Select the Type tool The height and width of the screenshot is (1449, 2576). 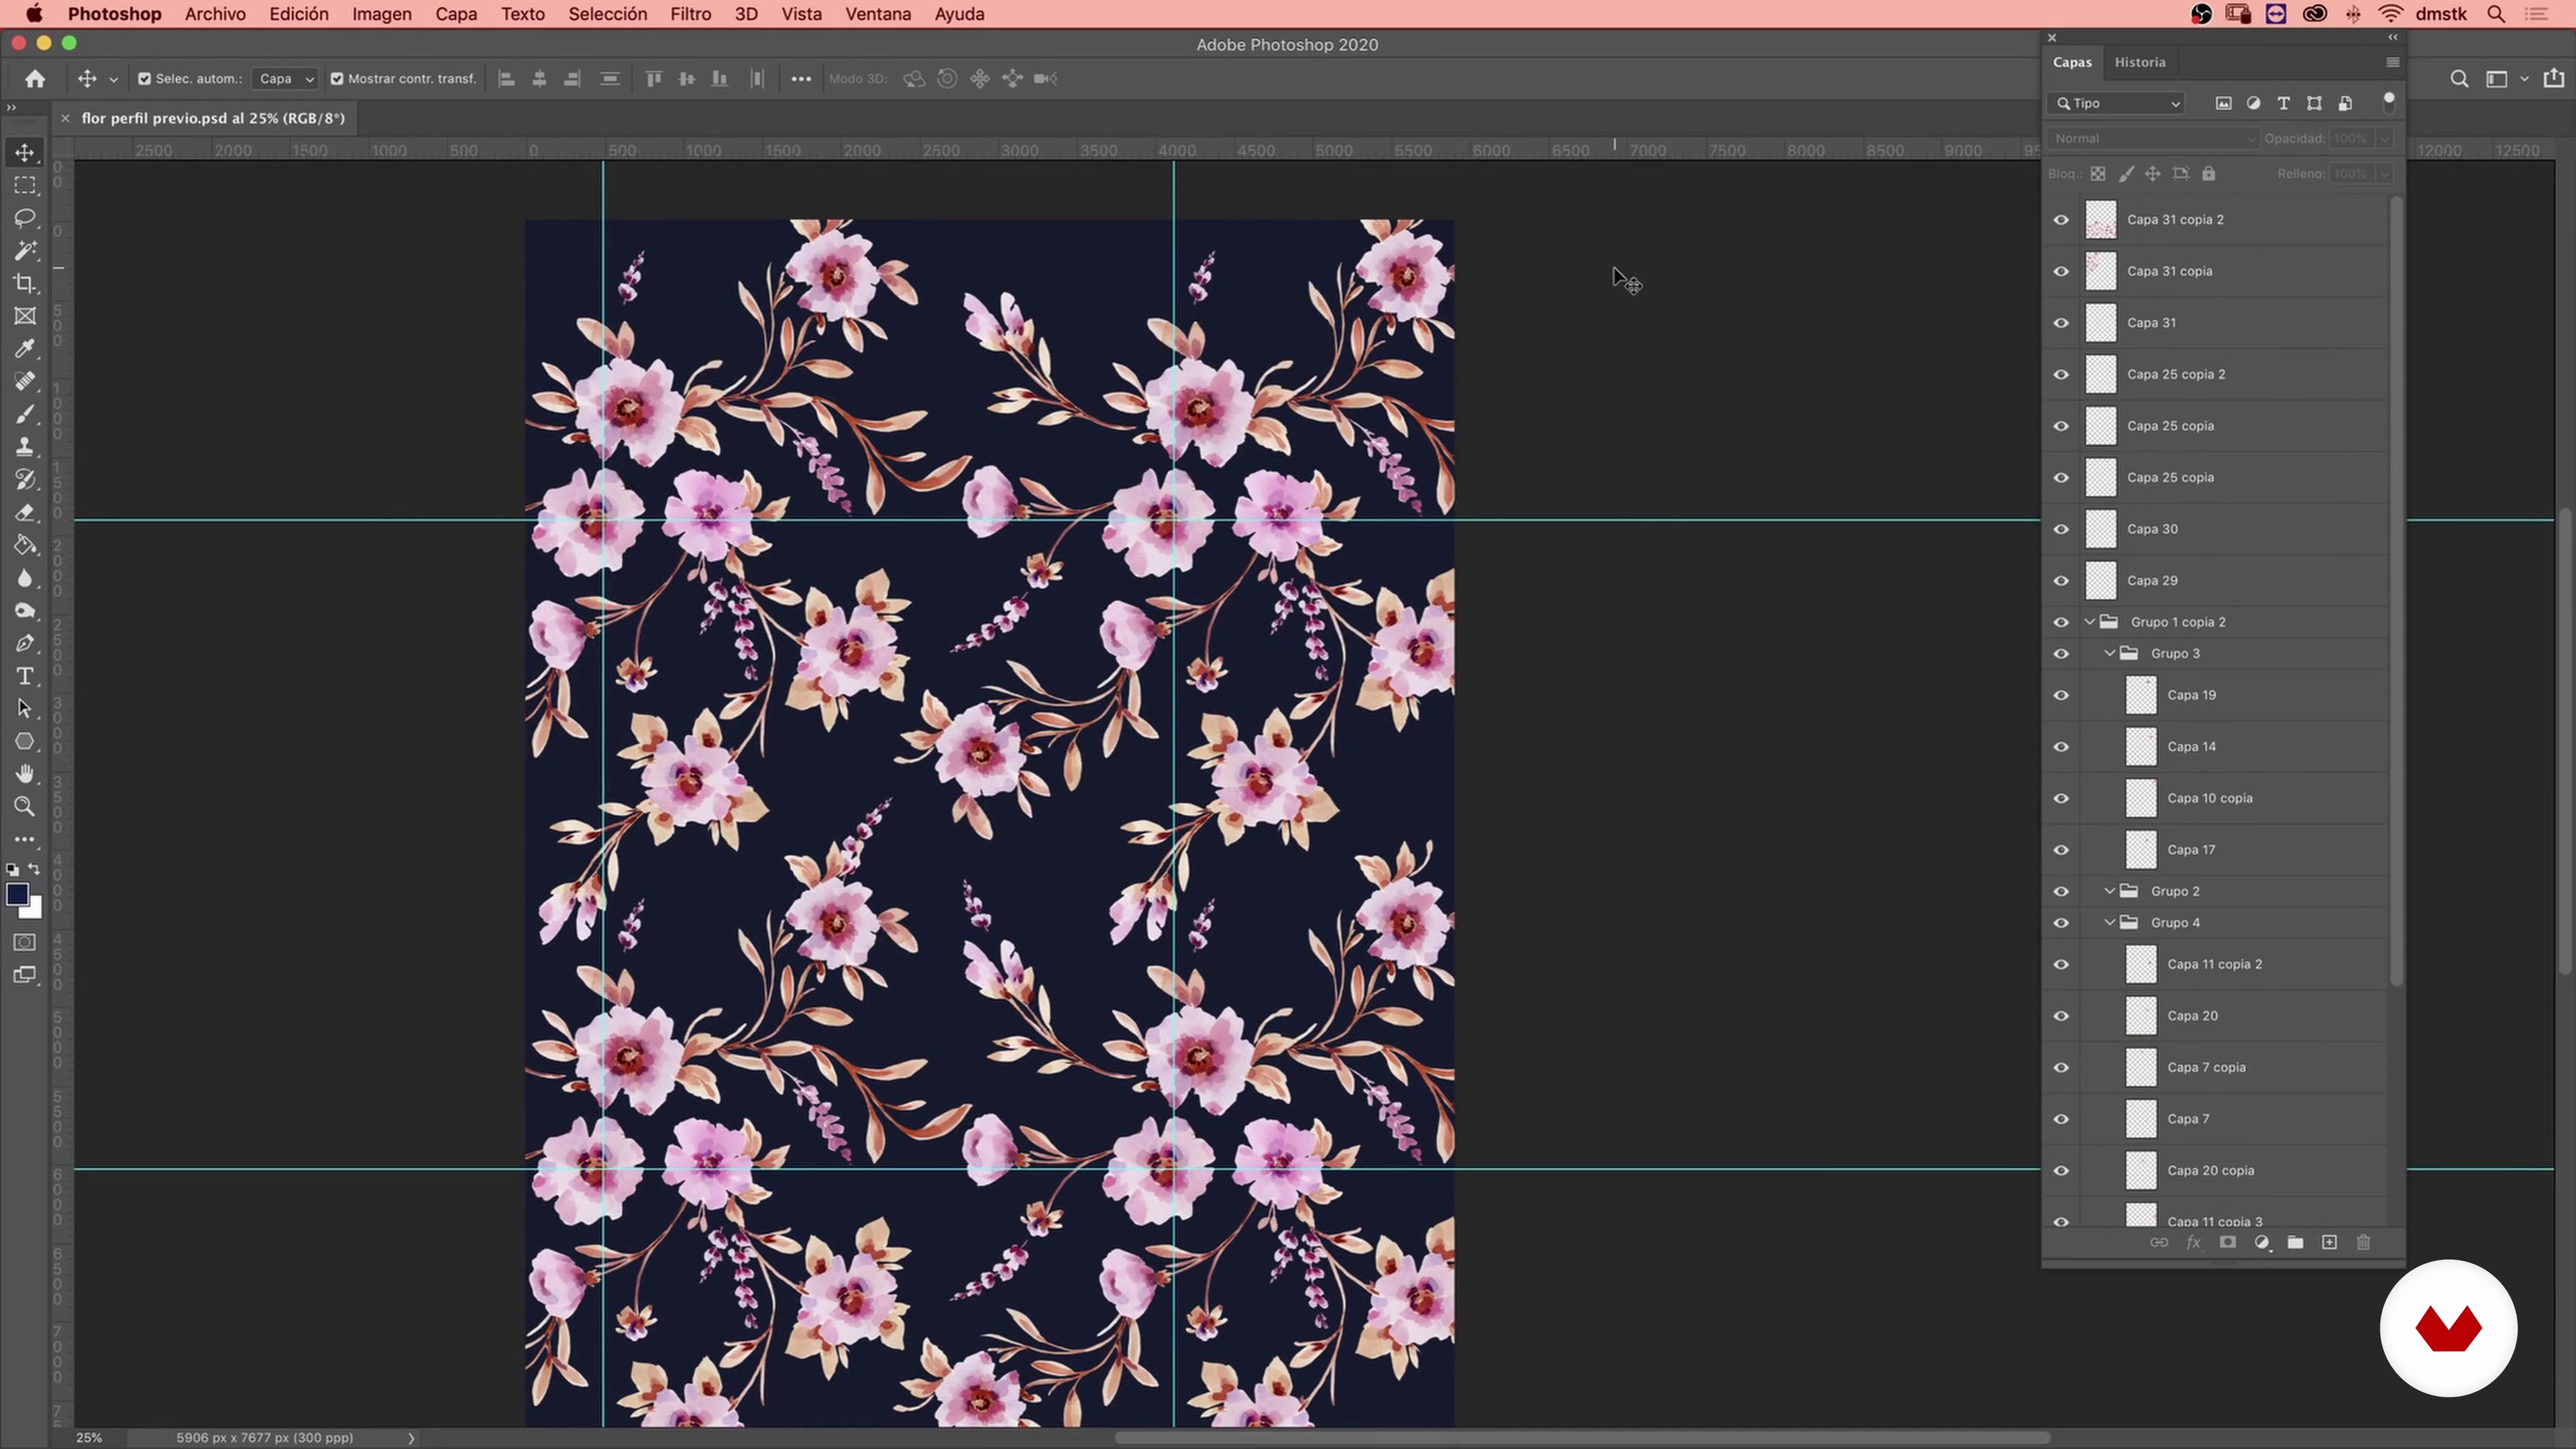tap(25, 677)
